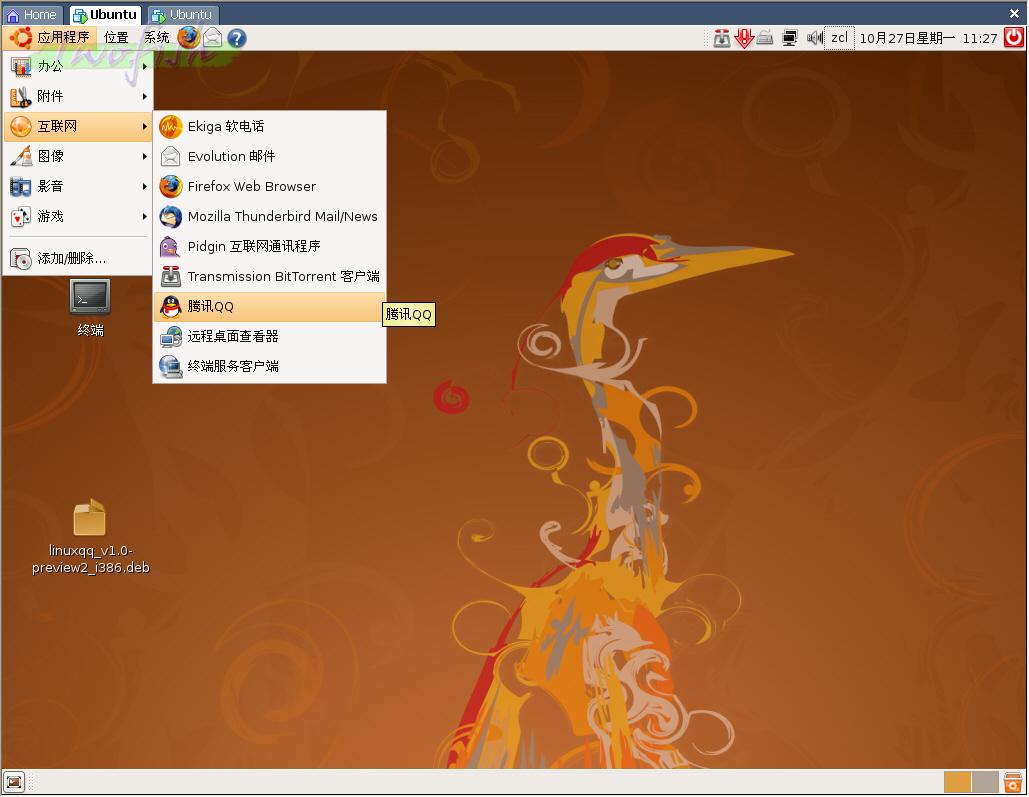Launch Pidgin 互联网通讯程序
This screenshot has width=1029, height=797.
click(270, 247)
